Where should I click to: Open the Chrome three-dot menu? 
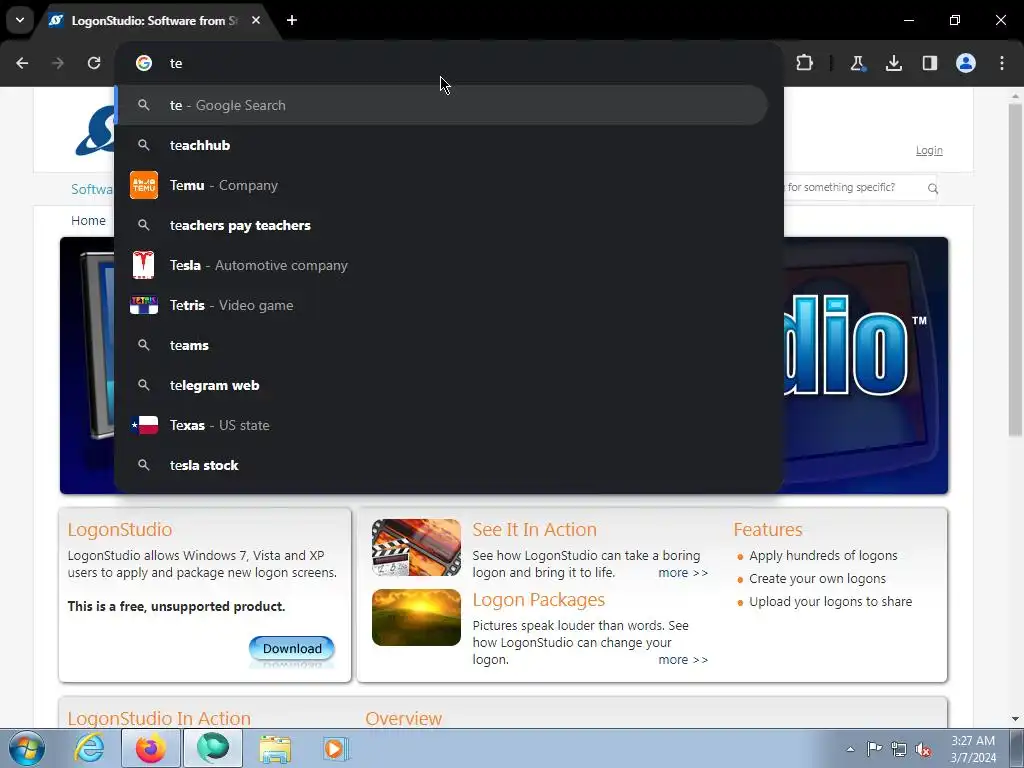1002,63
